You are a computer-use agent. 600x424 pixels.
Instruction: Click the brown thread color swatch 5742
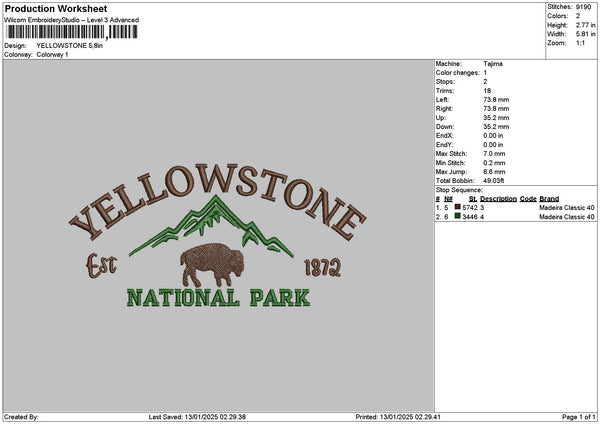click(457, 207)
